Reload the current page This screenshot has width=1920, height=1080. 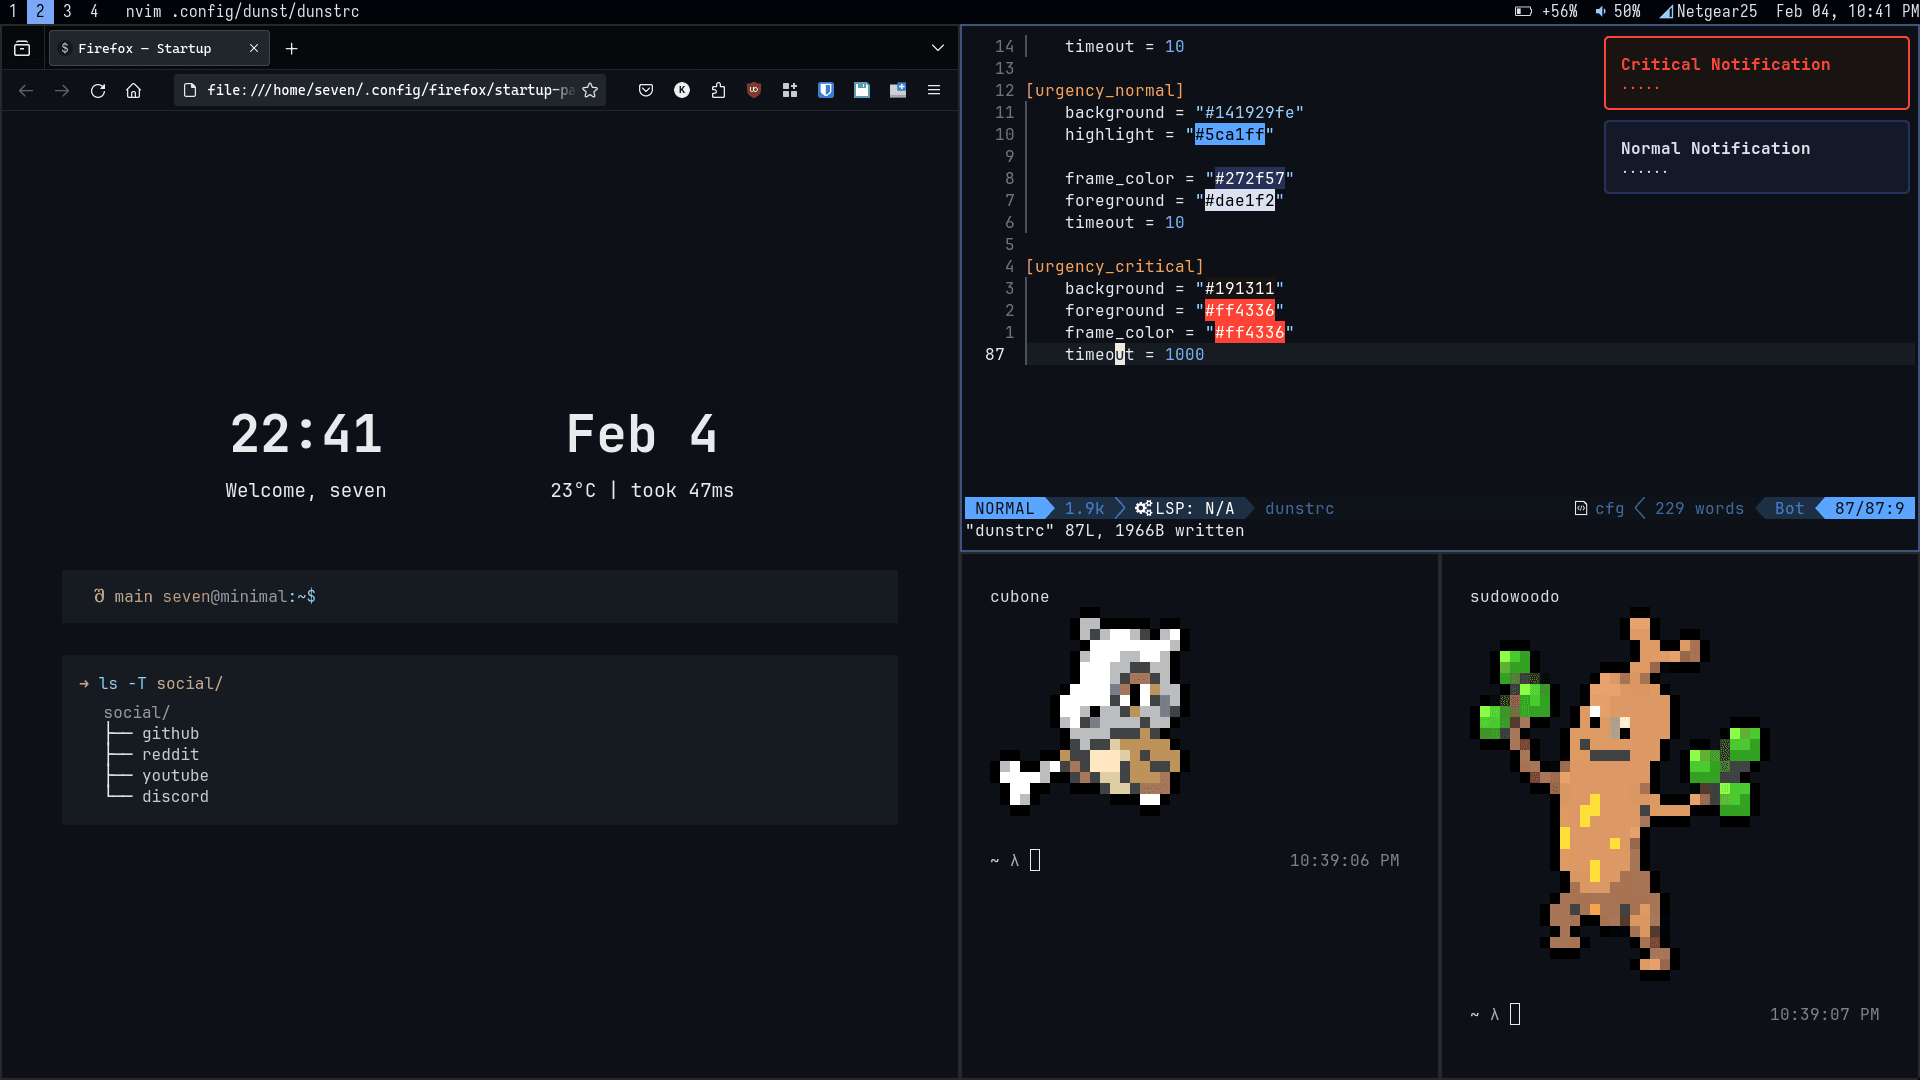pos(98,90)
